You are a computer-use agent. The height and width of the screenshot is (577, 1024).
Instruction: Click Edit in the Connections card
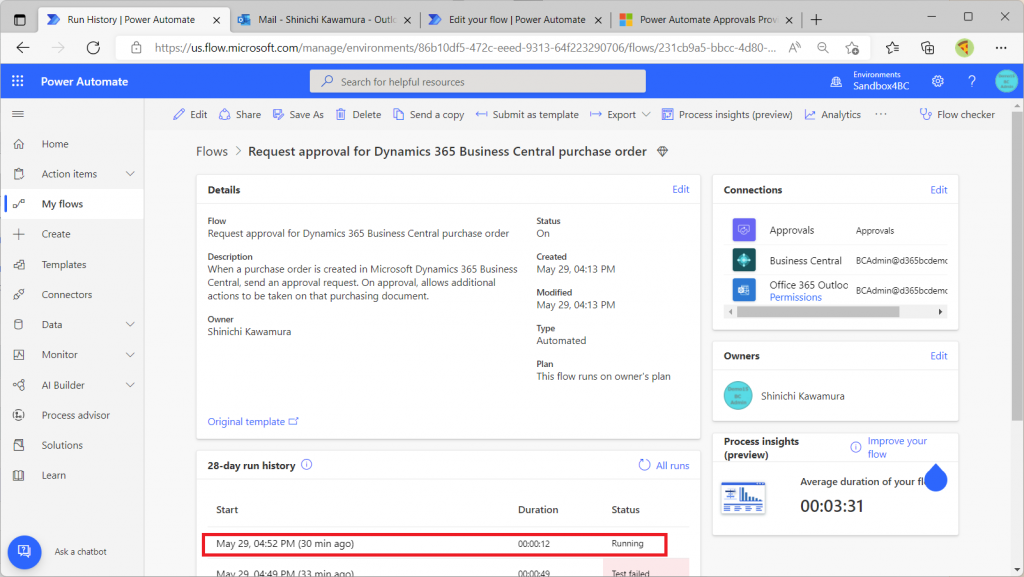(x=938, y=190)
